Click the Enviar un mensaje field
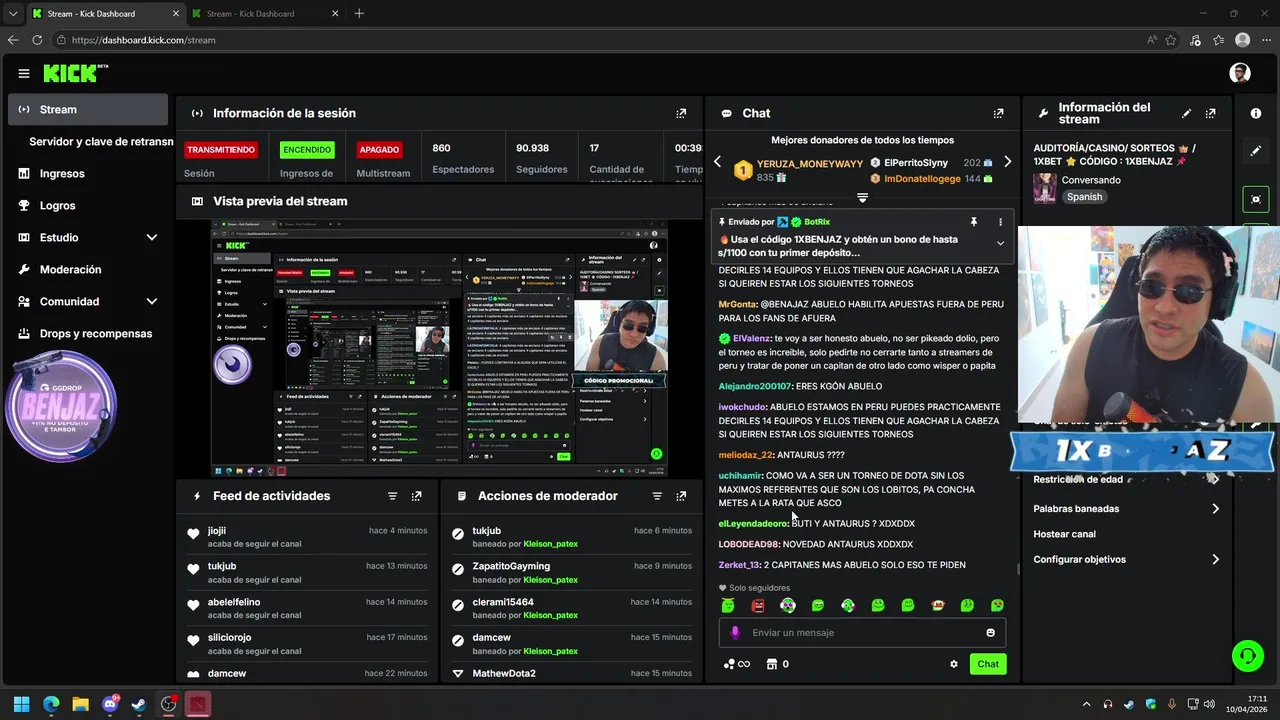The image size is (1280, 720). (862, 632)
